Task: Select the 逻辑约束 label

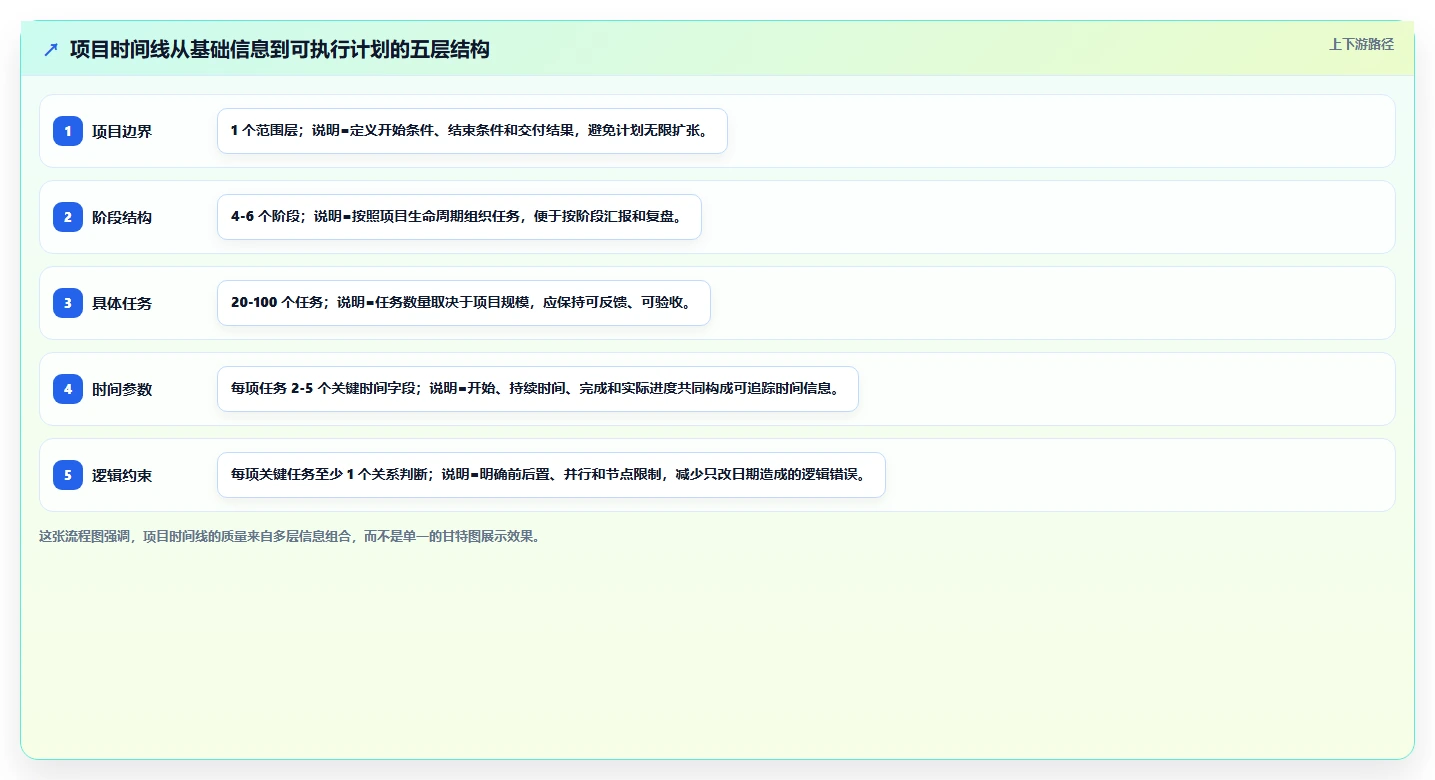Action: (x=122, y=475)
